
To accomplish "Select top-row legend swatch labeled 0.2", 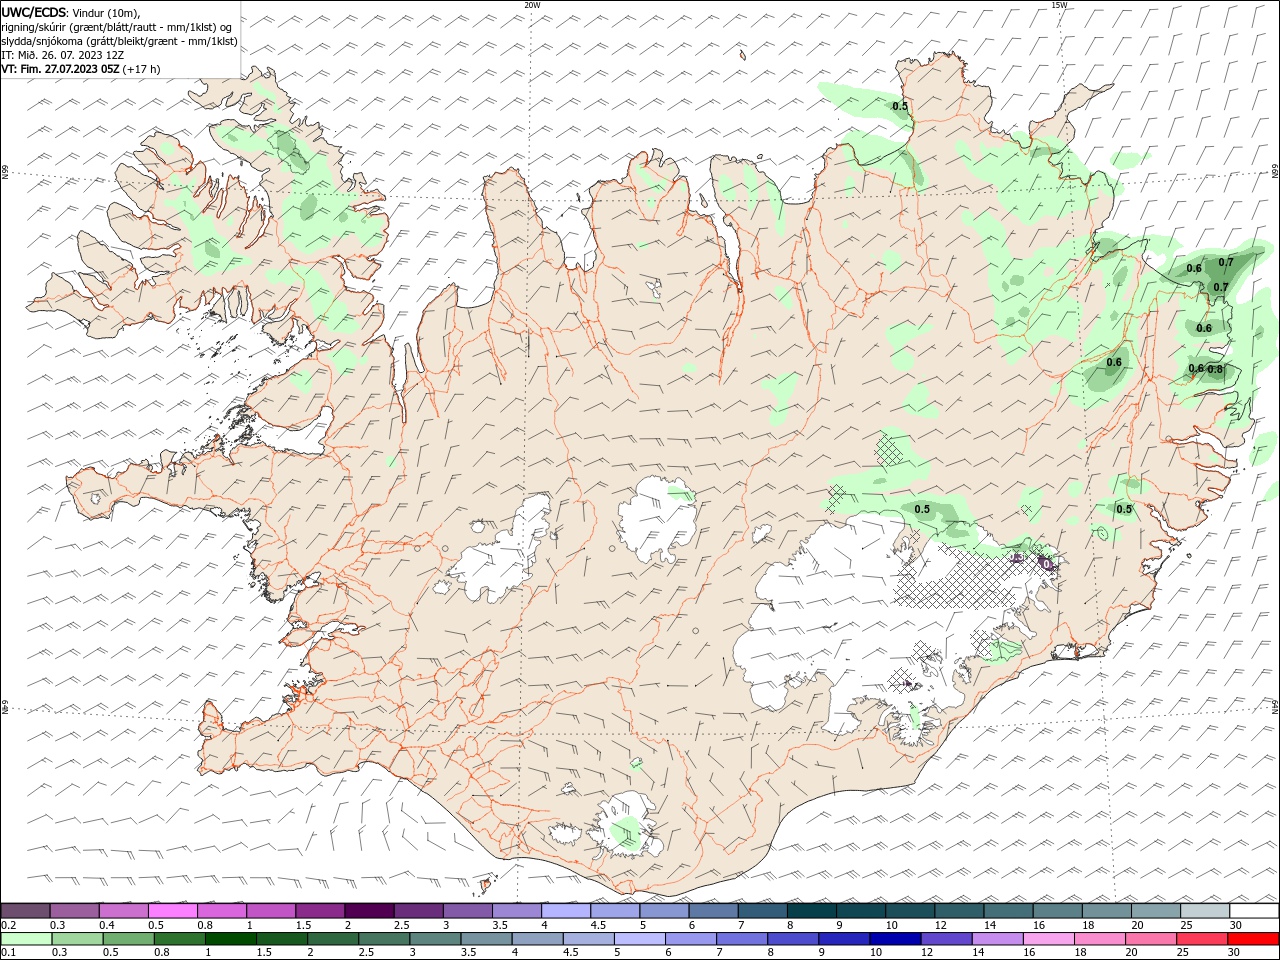I will [26, 911].
